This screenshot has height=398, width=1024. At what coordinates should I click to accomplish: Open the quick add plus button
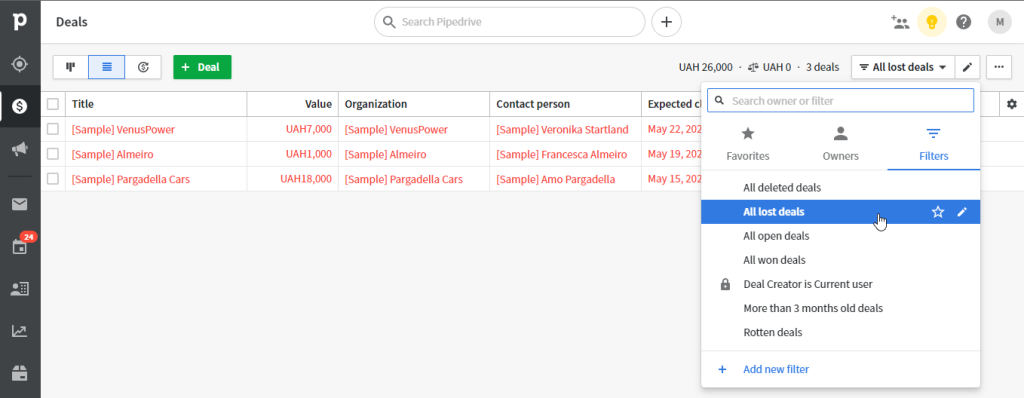pos(666,22)
